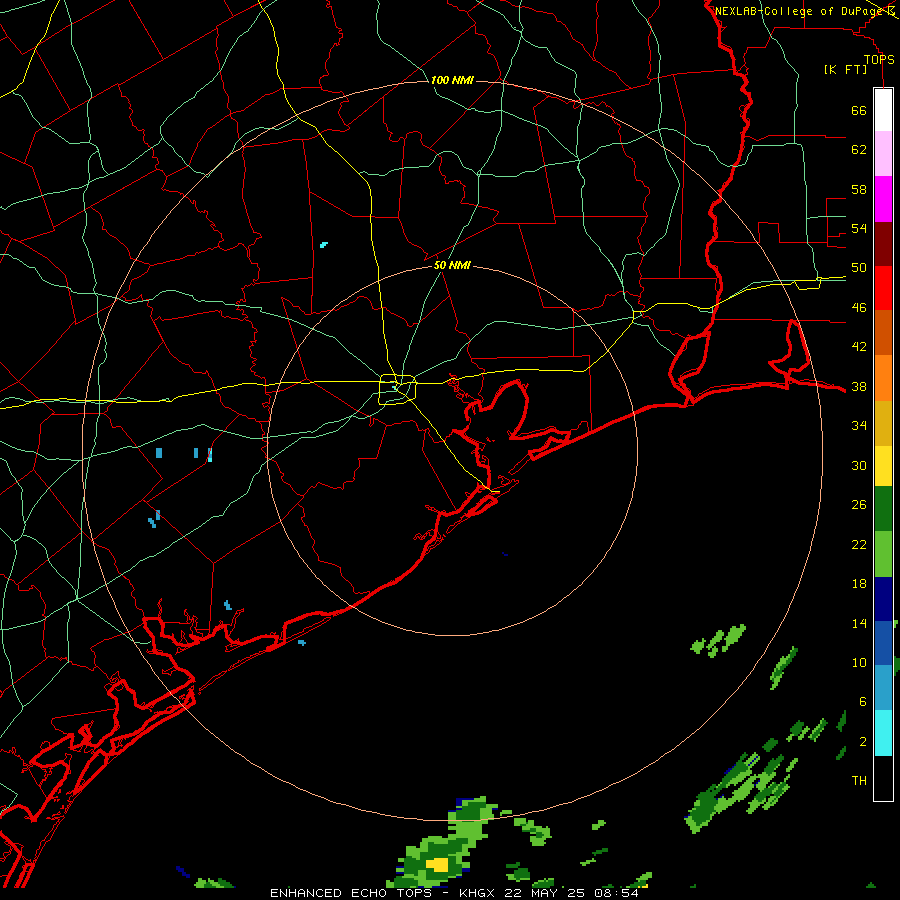Click the yellow Houston beltway loop at center
This screenshot has width=900, height=900.
(398, 389)
